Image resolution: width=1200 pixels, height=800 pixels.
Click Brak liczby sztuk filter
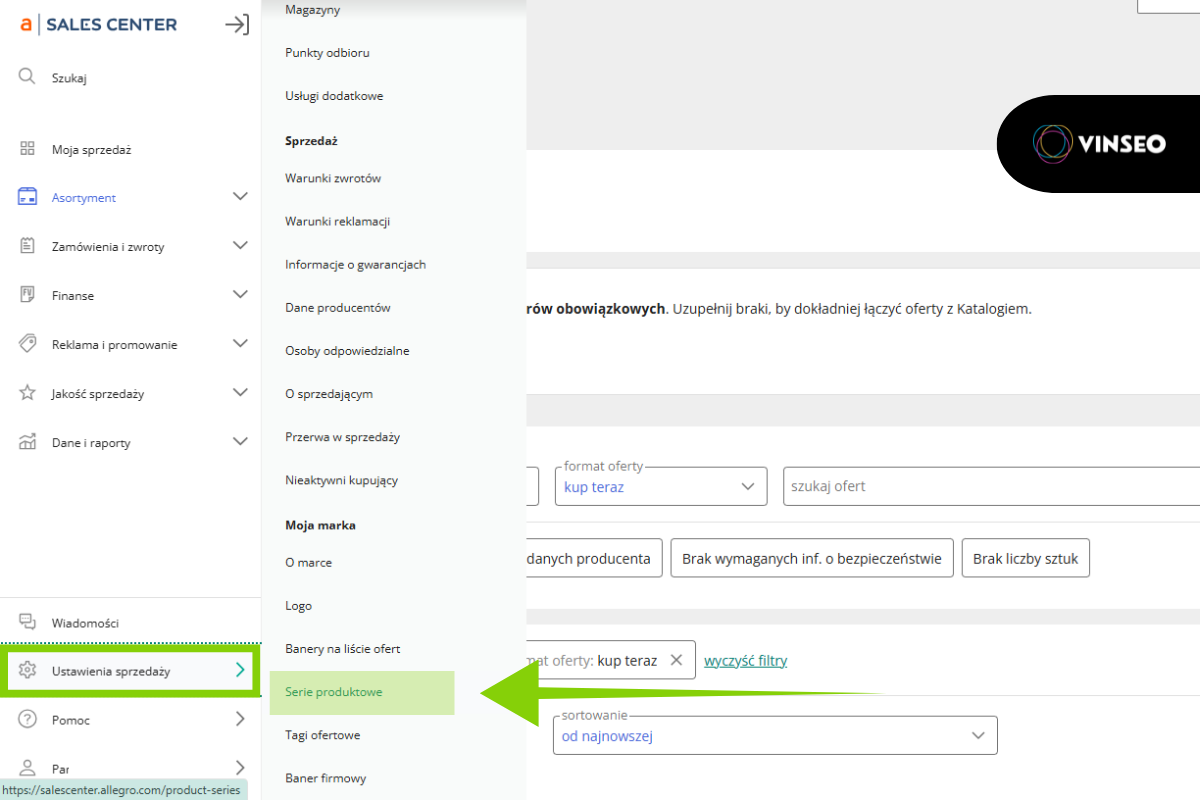pyautogui.click(x=1026, y=559)
